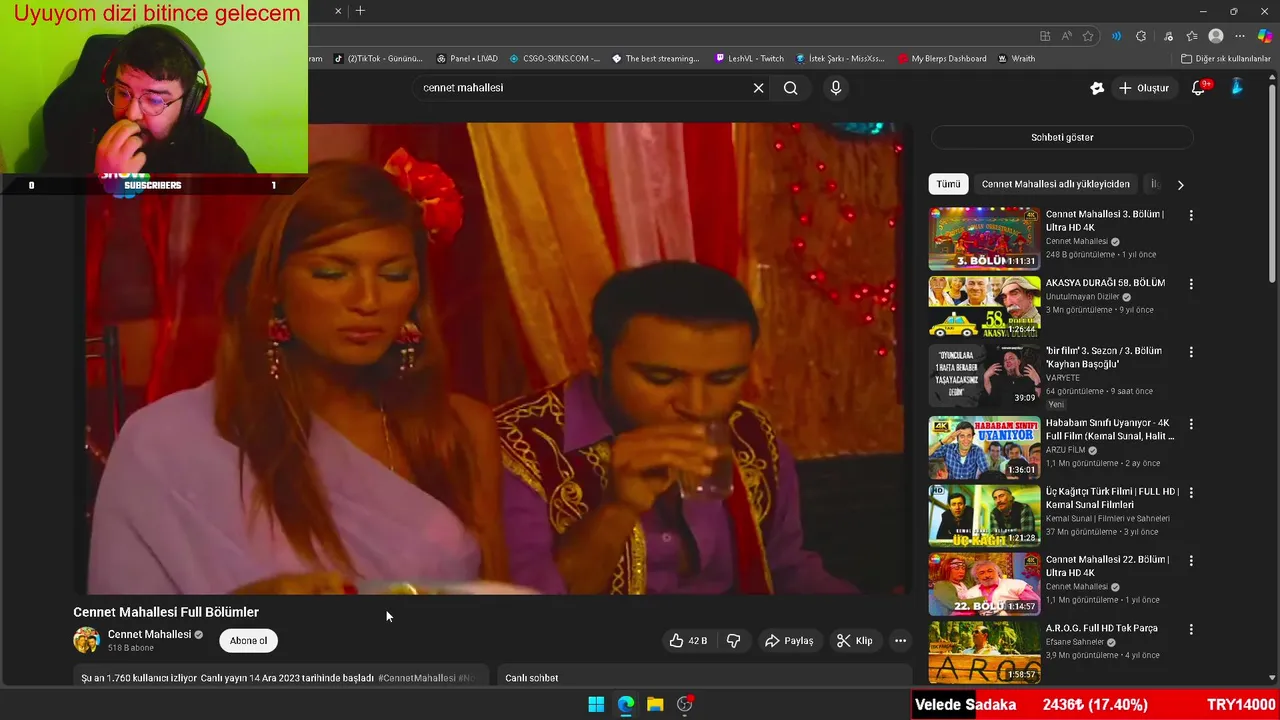Open Copilot icon in Edge toolbar
The image size is (1280, 720).
(x=1265, y=36)
